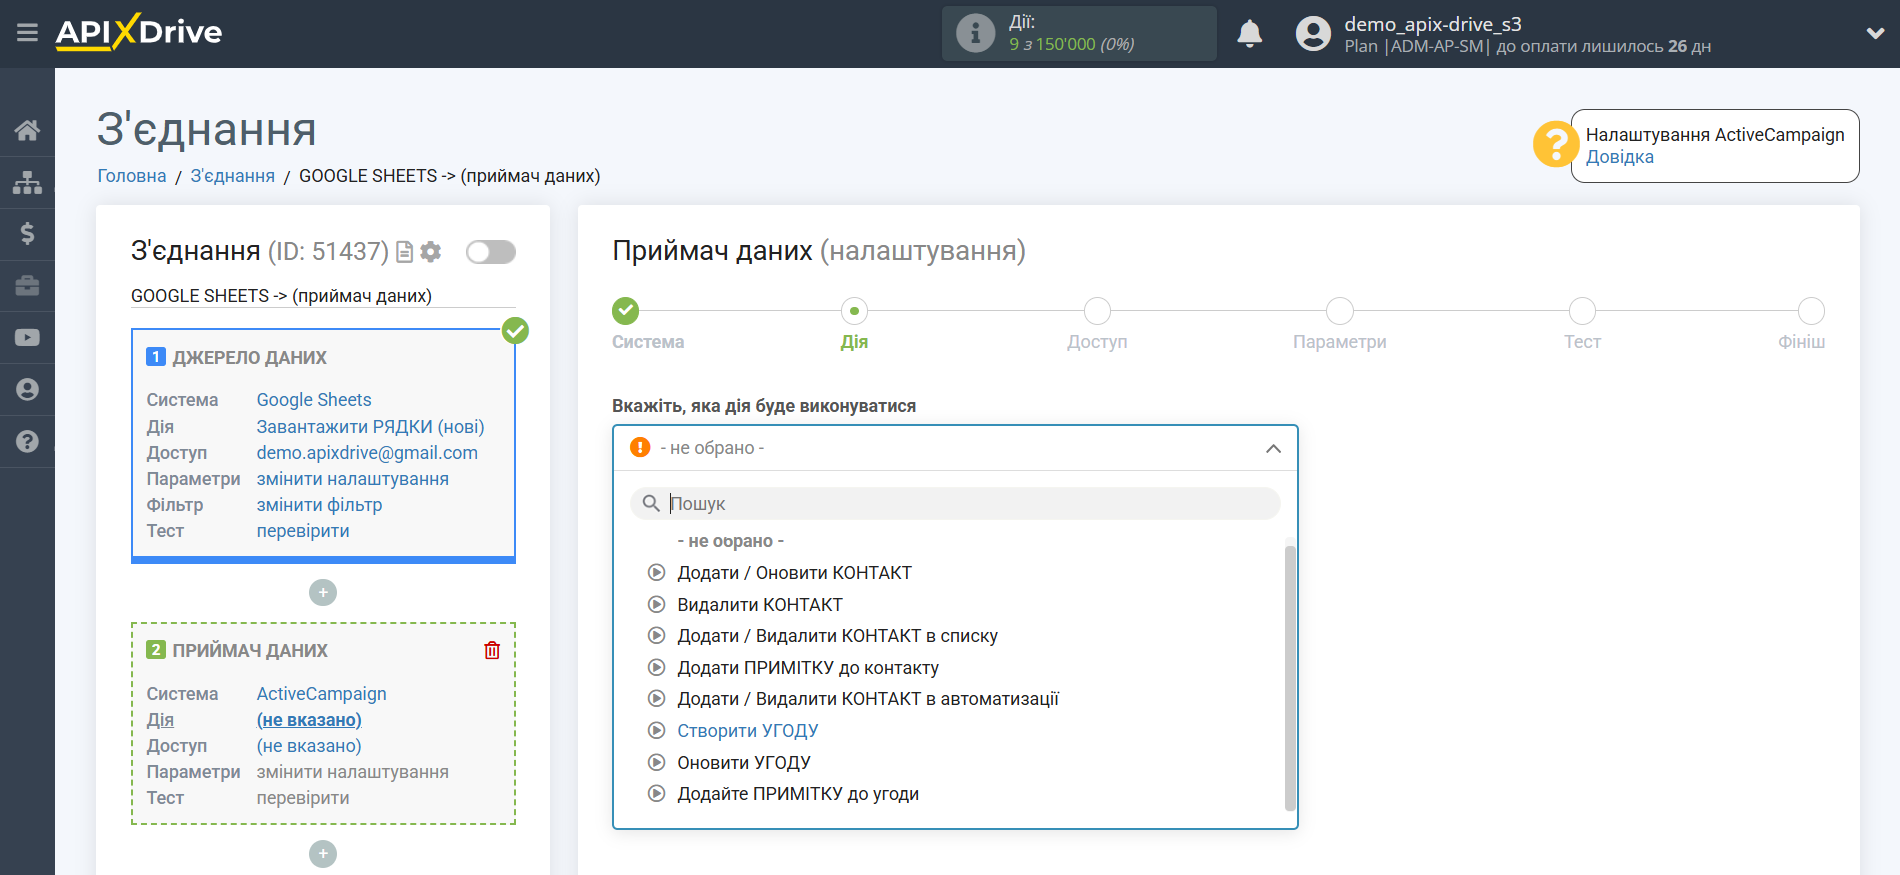Screen dimensions: 1900x875
Task: Open connections sitemap sidebar icon
Action: click(27, 182)
